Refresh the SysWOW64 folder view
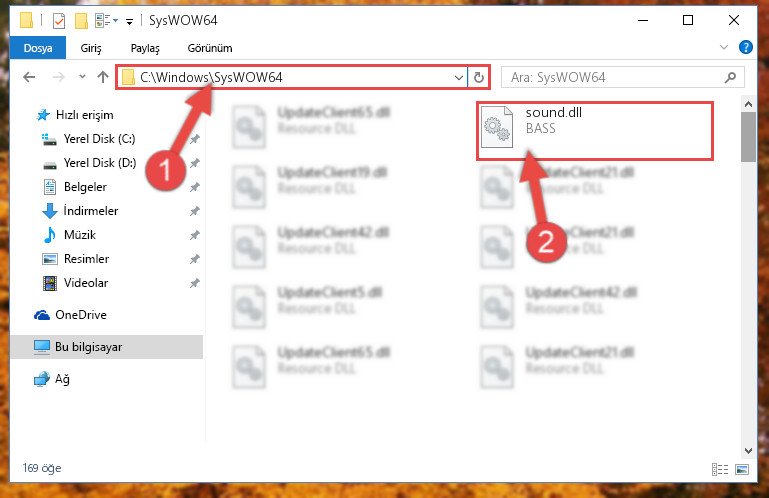 479,78
